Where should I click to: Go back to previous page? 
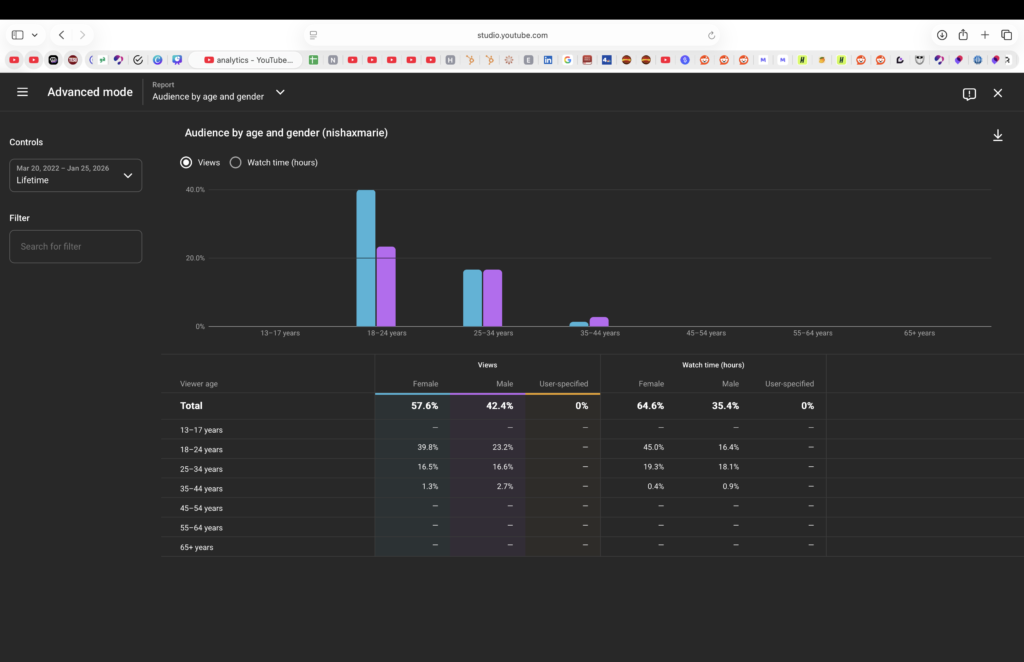61,35
